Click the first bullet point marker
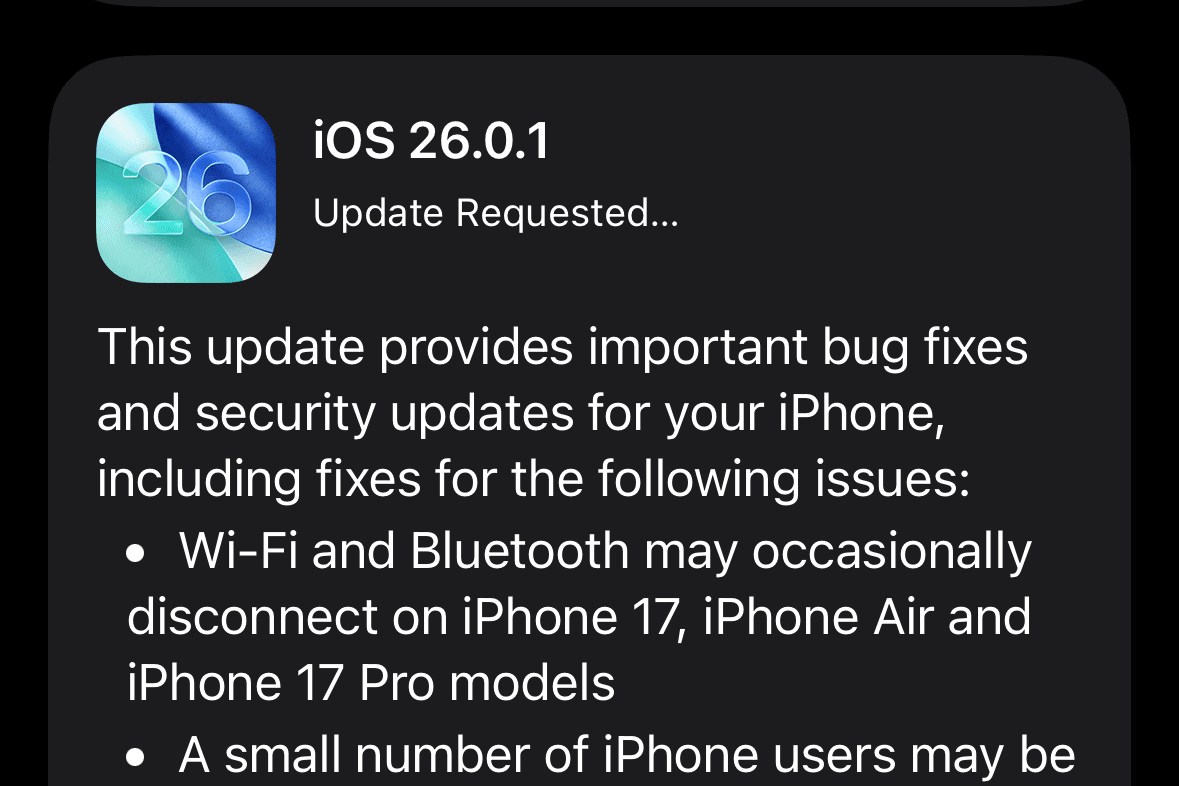Image resolution: width=1179 pixels, height=786 pixels. 135,554
